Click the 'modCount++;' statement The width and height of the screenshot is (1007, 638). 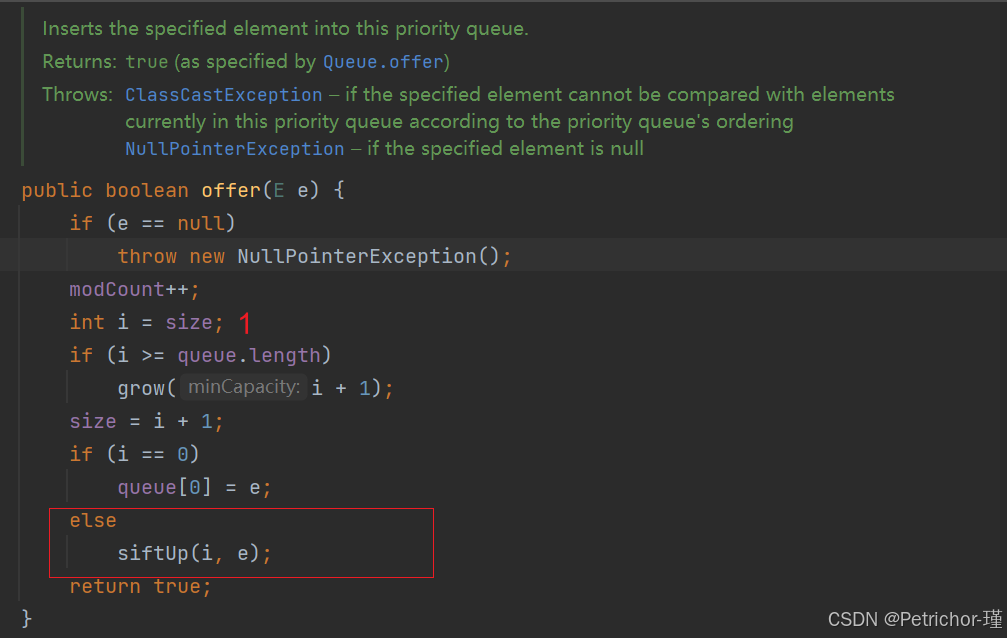tap(134, 290)
